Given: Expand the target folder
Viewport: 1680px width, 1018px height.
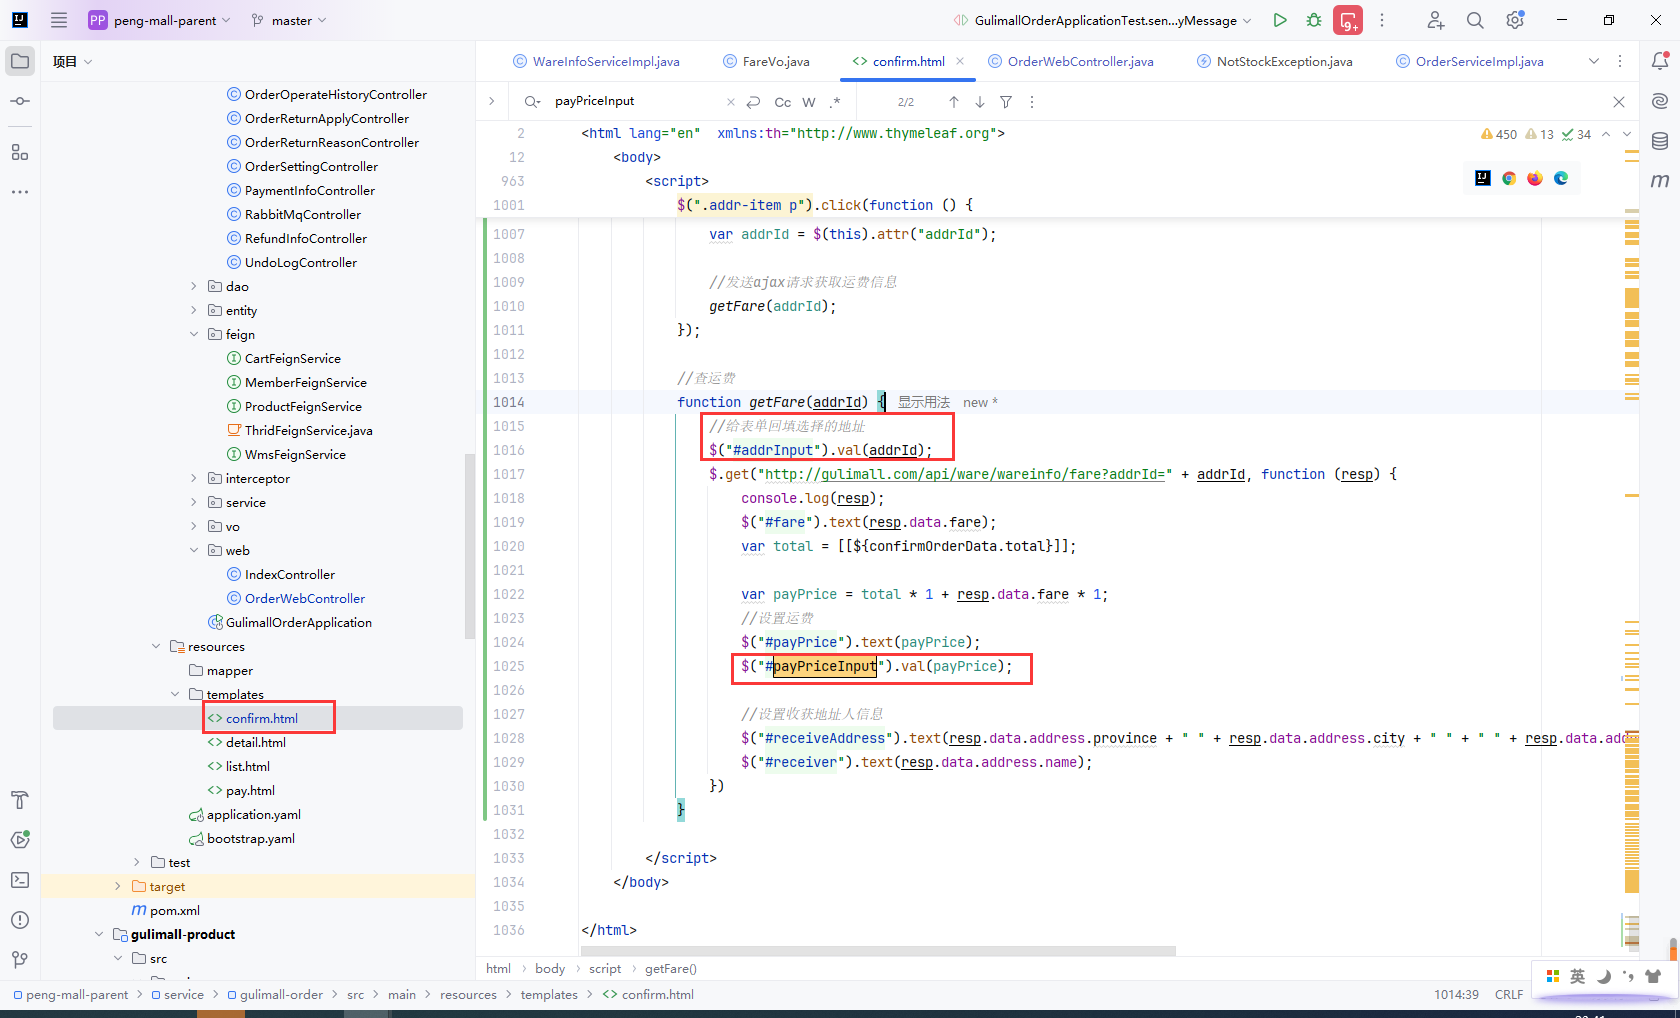Looking at the screenshot, I should pos(118,886).
